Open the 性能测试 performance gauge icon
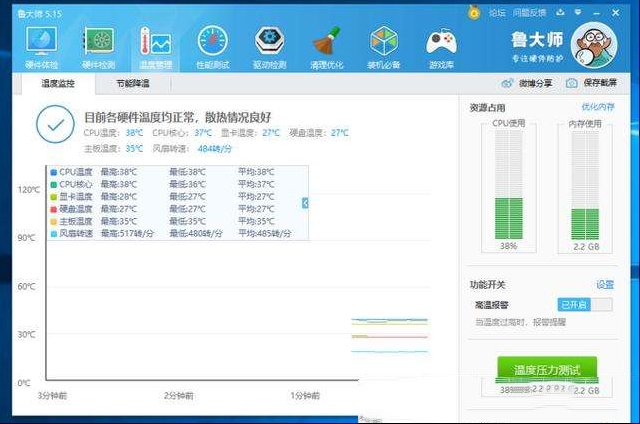 (213, 47)
